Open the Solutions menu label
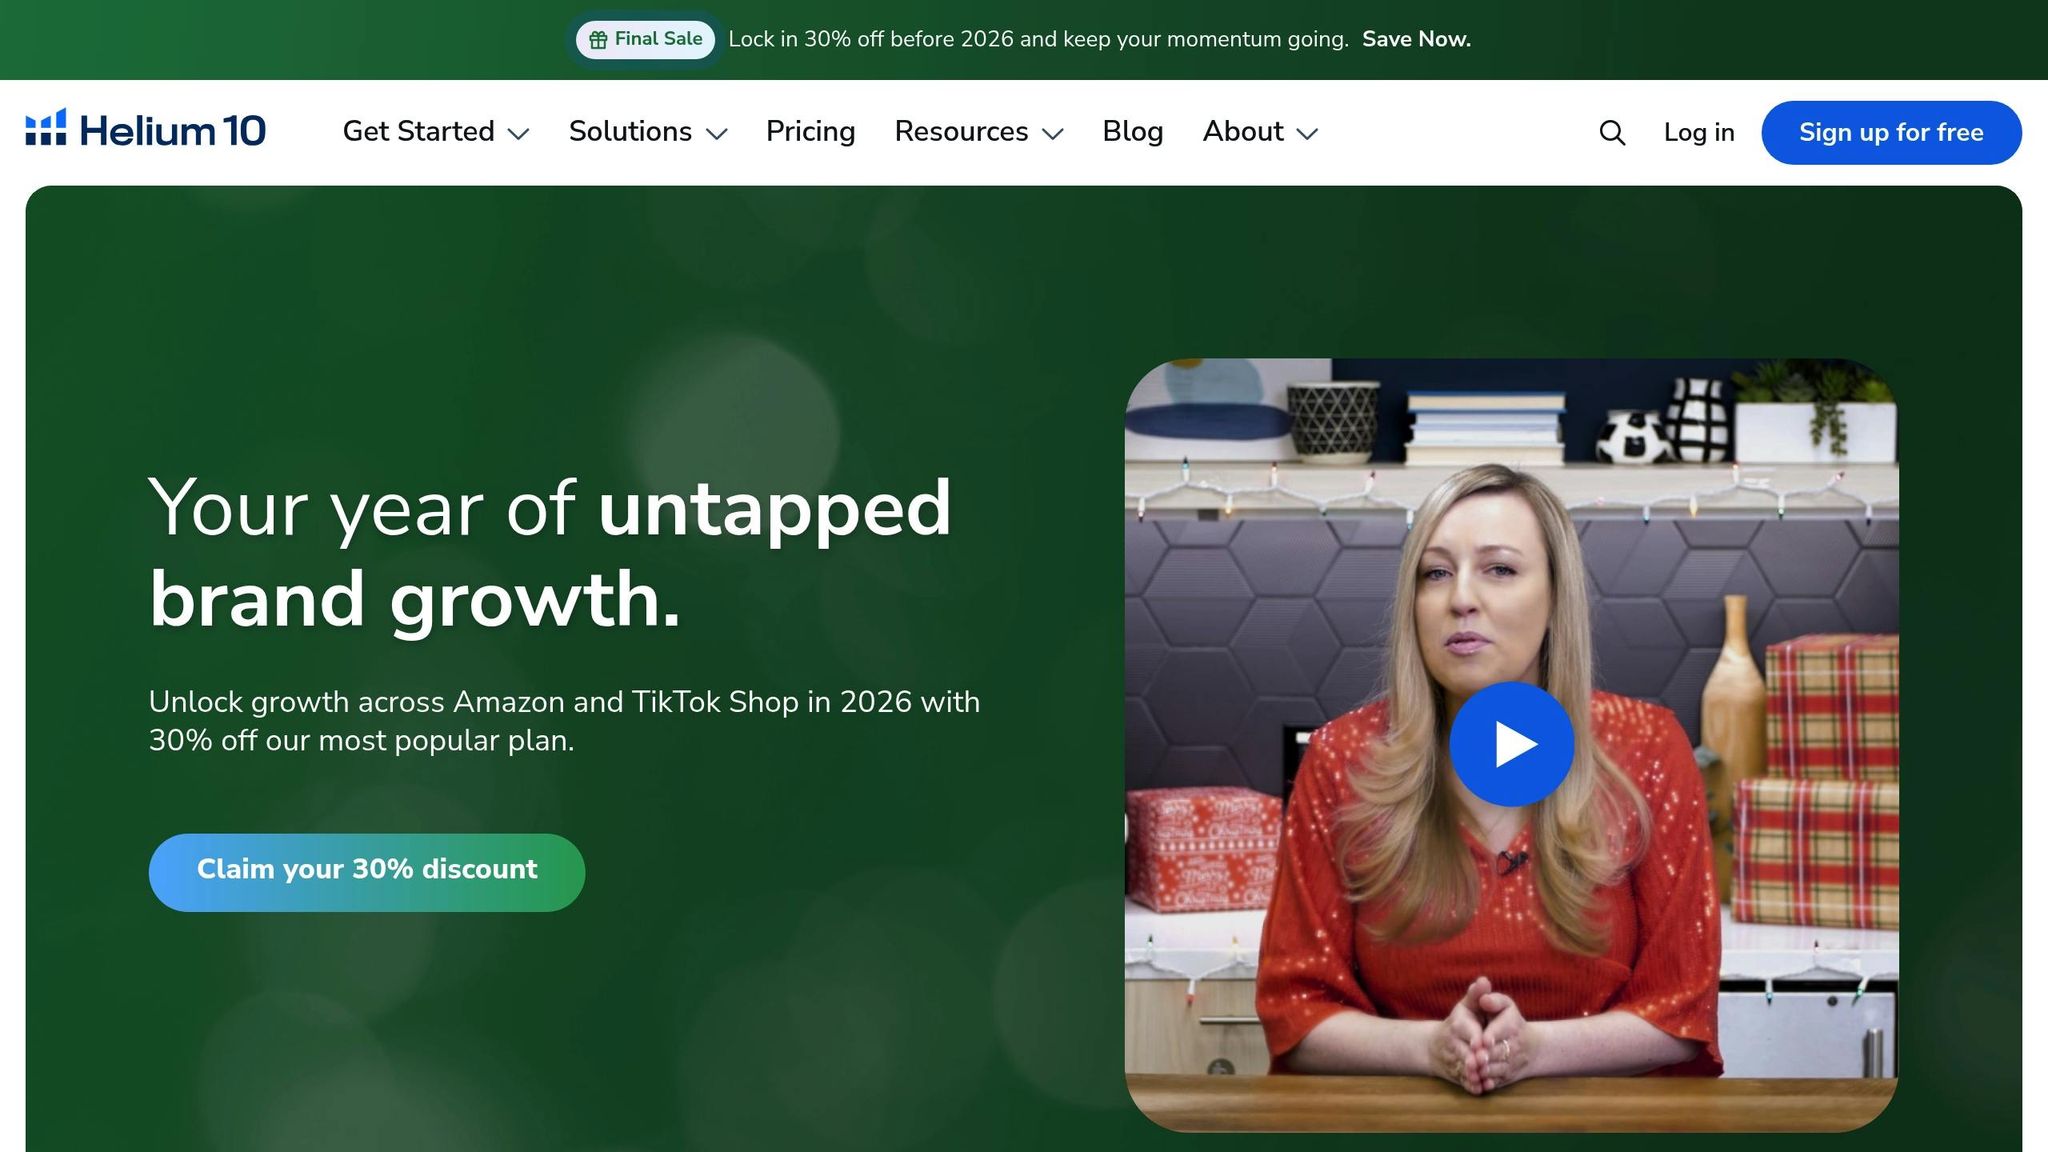 coord(630,132)
